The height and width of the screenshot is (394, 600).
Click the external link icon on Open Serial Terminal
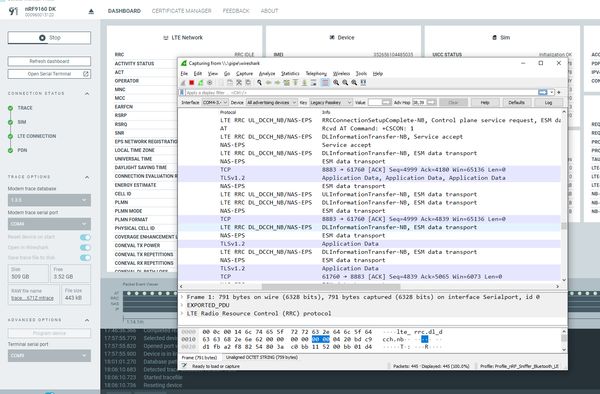pyautogui.click(x=86, y=74)
